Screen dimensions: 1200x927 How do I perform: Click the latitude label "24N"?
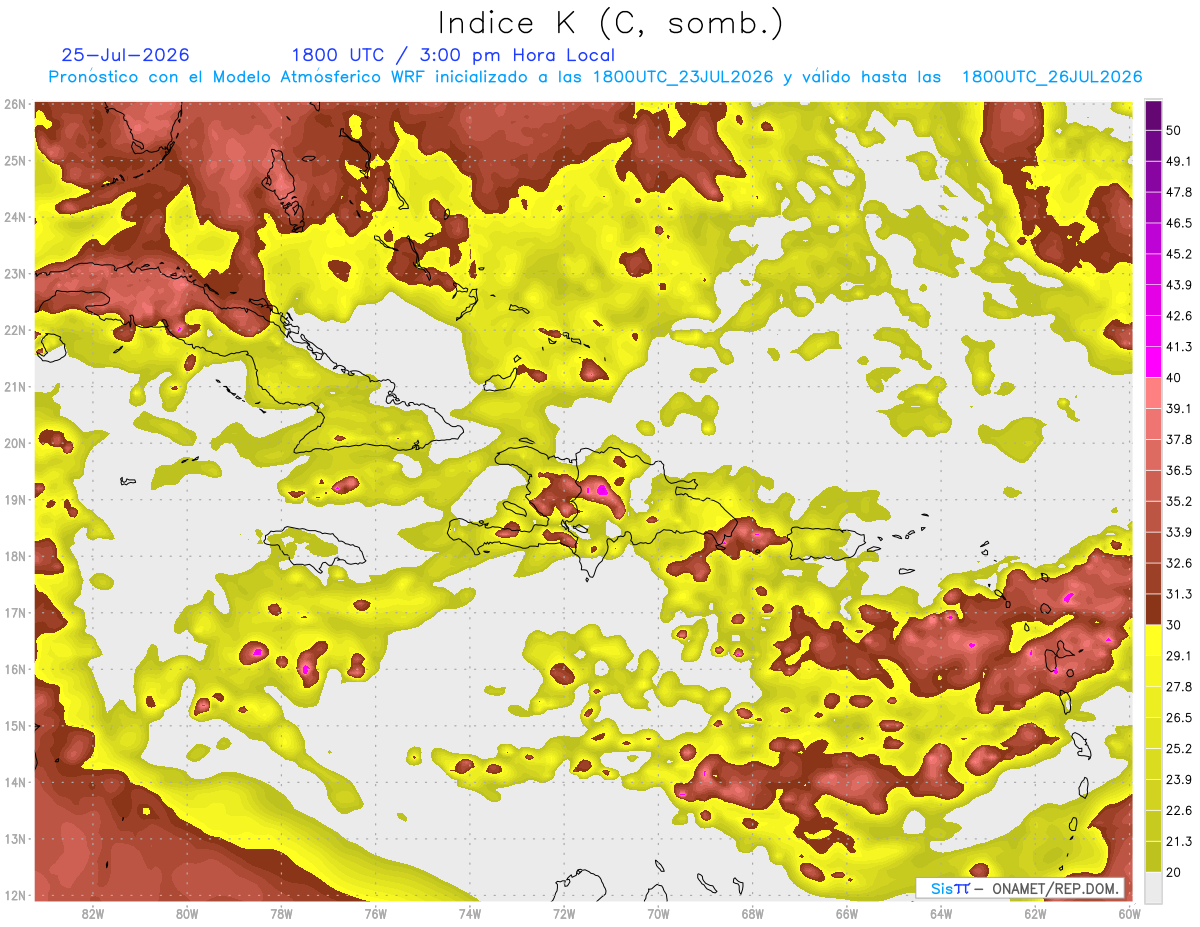tap(15, 217)
